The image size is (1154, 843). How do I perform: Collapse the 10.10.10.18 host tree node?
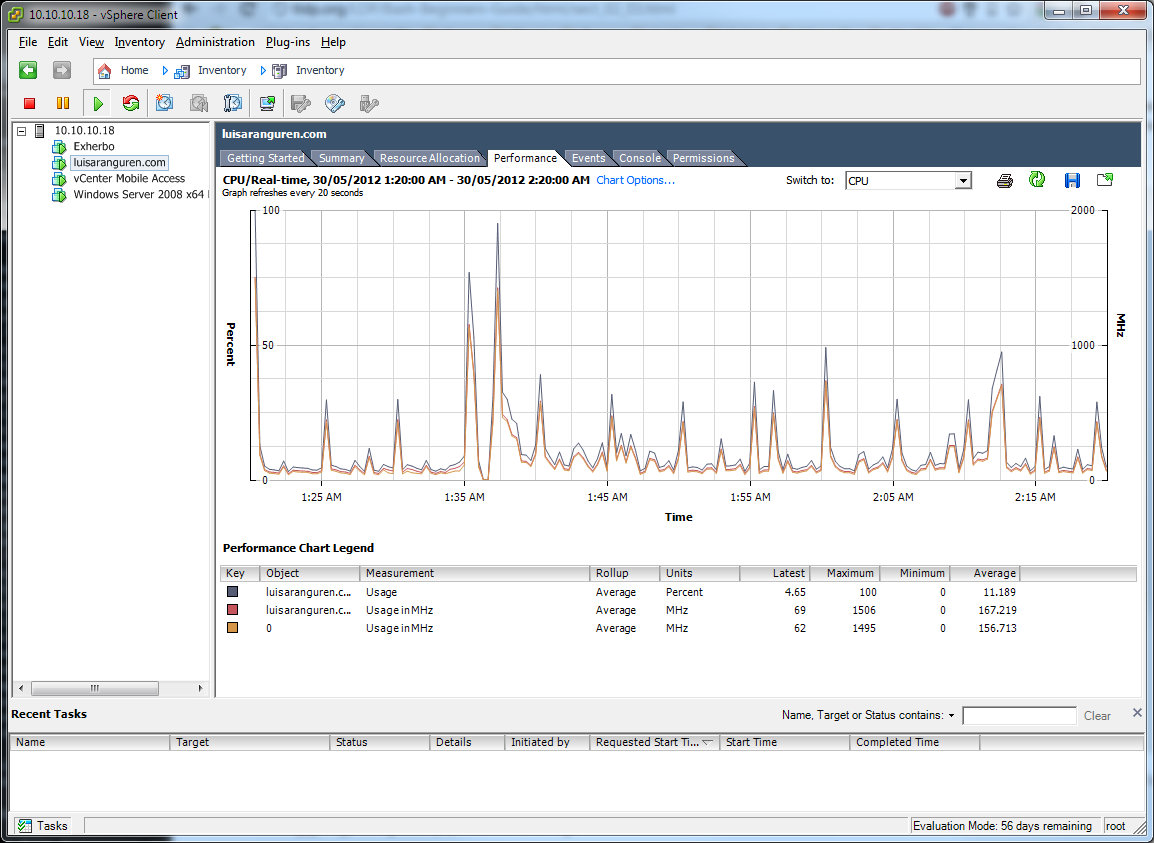(22, 130)
